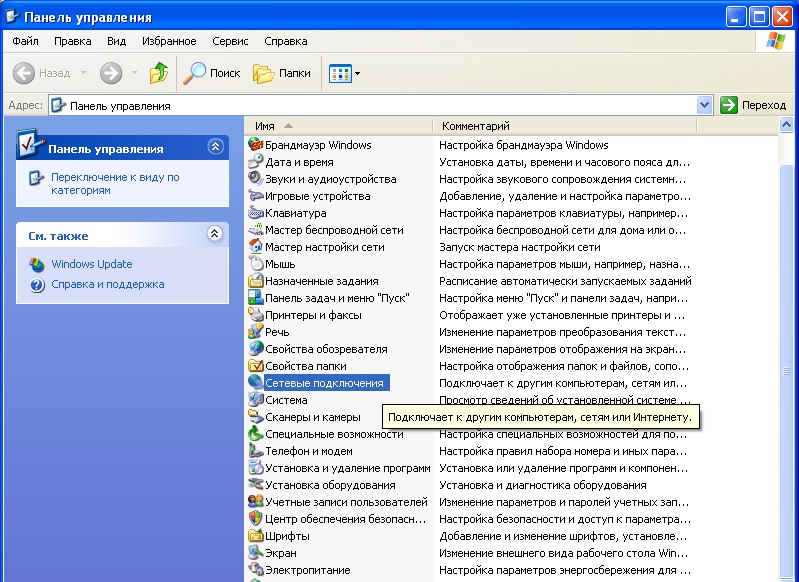Click the Экран display icon
Viewport: 799px width, 582px height.
click(255, 552)
